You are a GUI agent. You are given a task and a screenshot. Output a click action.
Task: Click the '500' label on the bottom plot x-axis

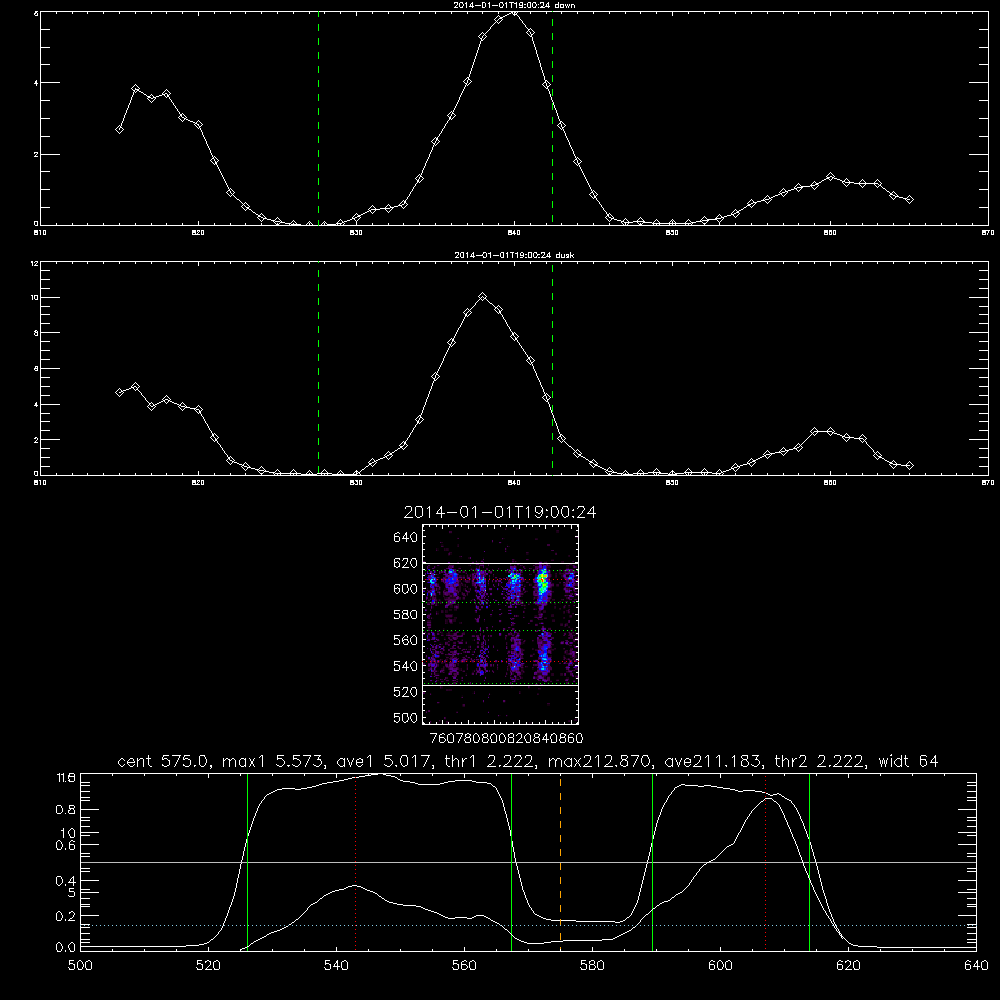pos(80,966)
